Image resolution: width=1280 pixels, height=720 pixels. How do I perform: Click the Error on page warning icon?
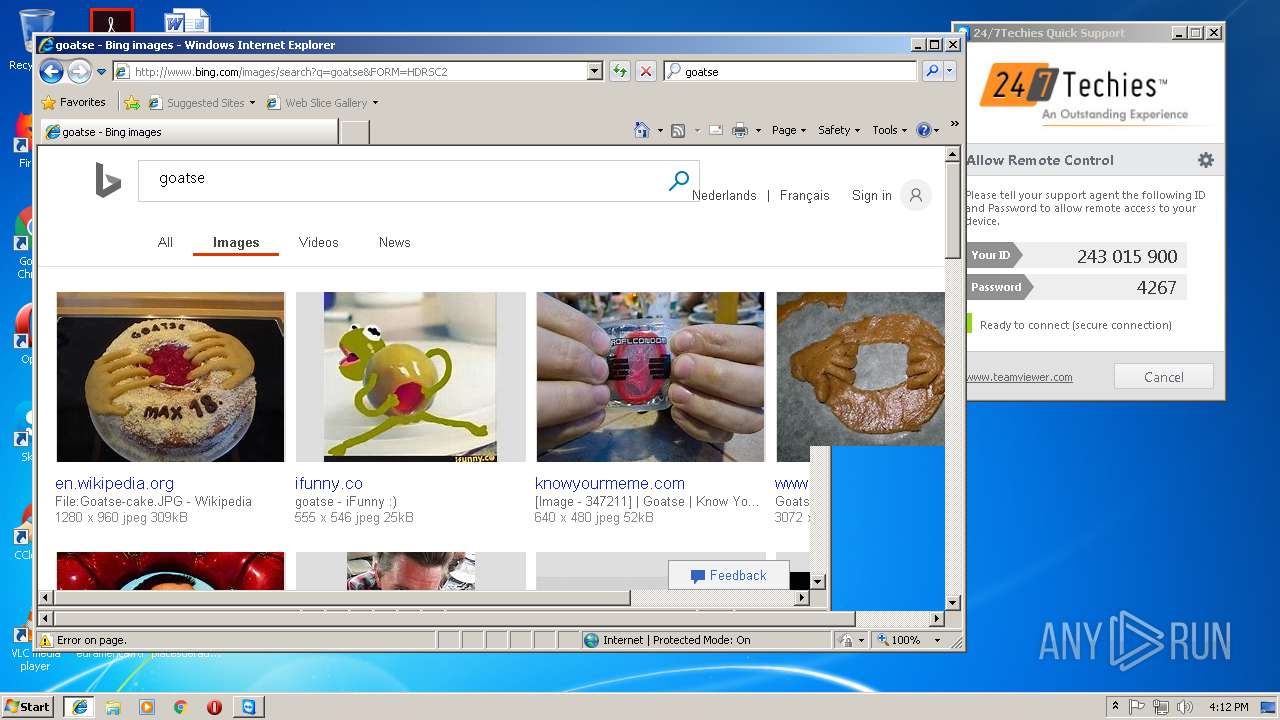(x=45, y=640)
